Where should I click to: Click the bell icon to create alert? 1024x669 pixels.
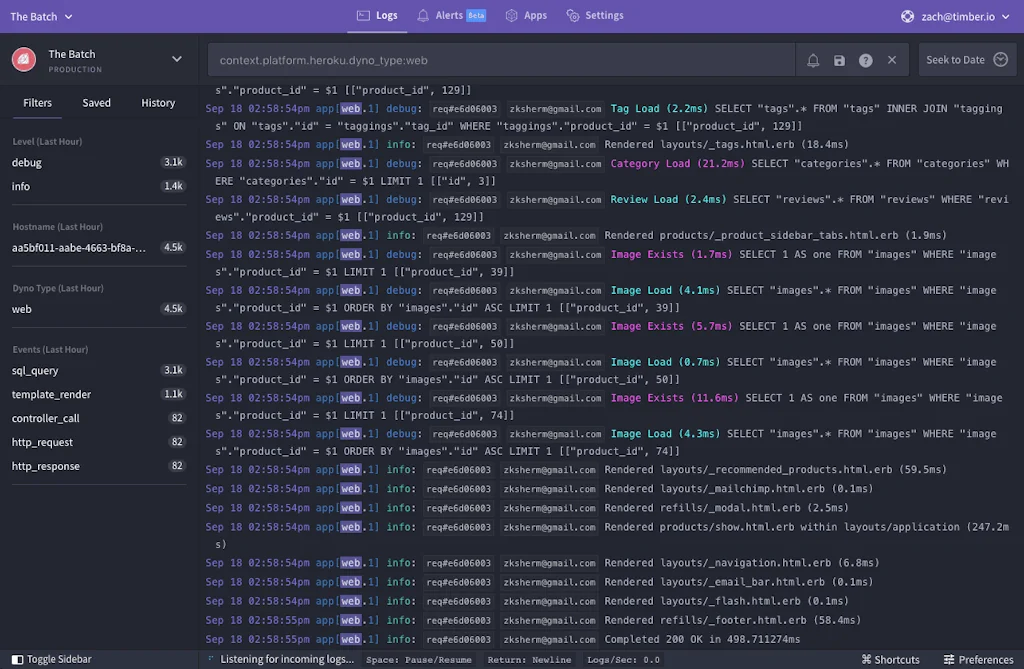tap(813, 60)
